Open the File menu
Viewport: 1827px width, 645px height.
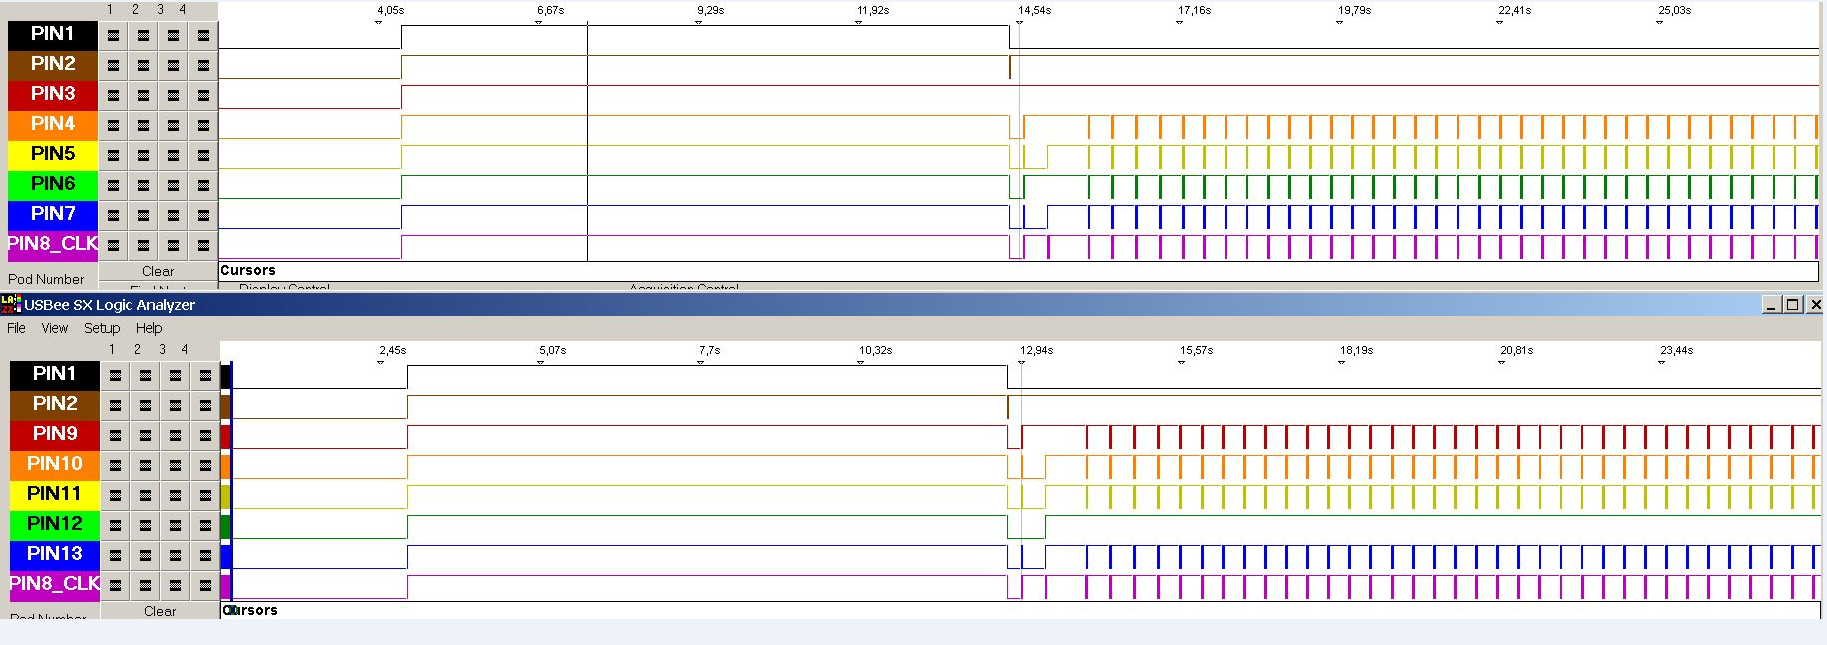(x=16, y=328)
